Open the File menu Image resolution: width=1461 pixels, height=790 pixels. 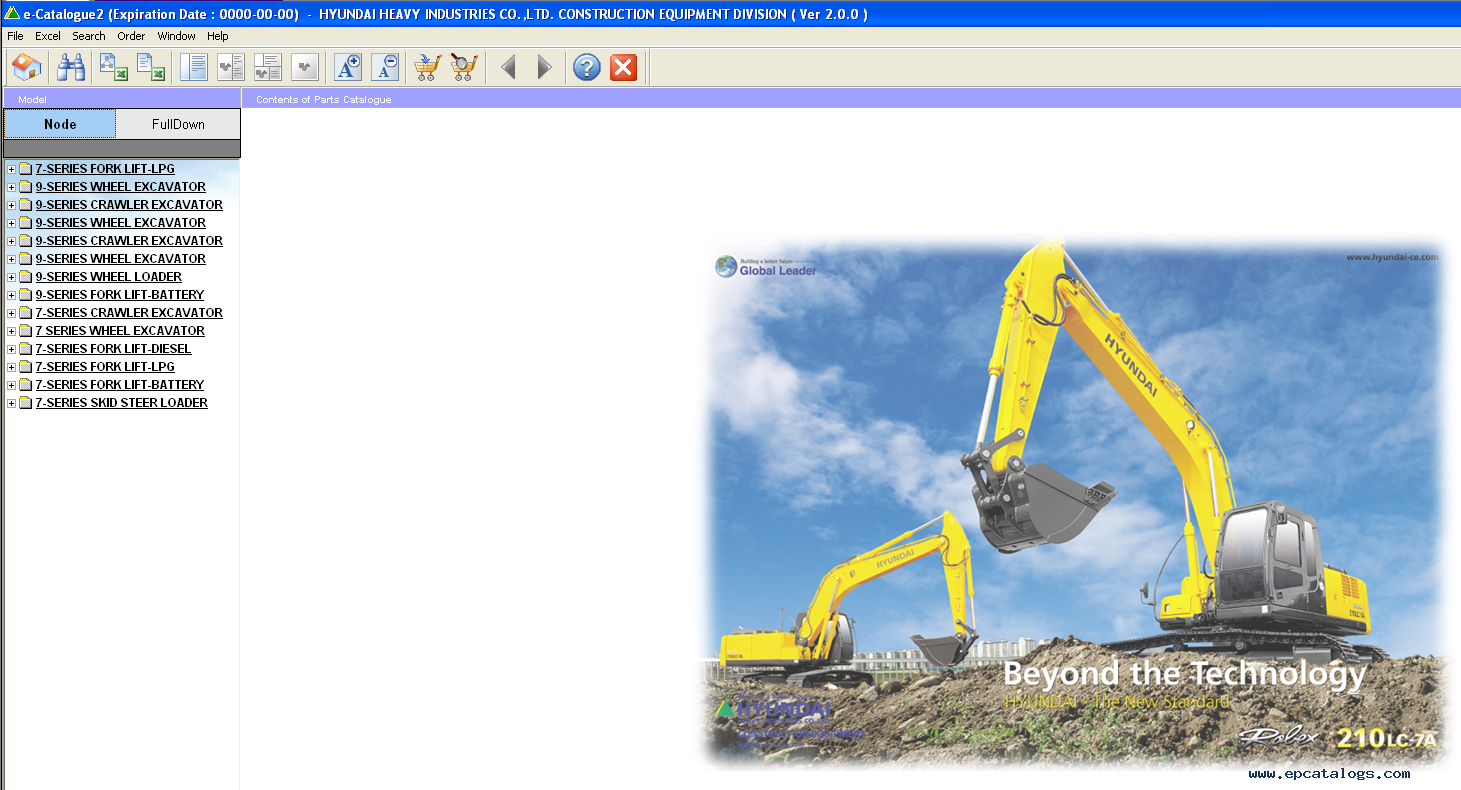click(15, 36)
